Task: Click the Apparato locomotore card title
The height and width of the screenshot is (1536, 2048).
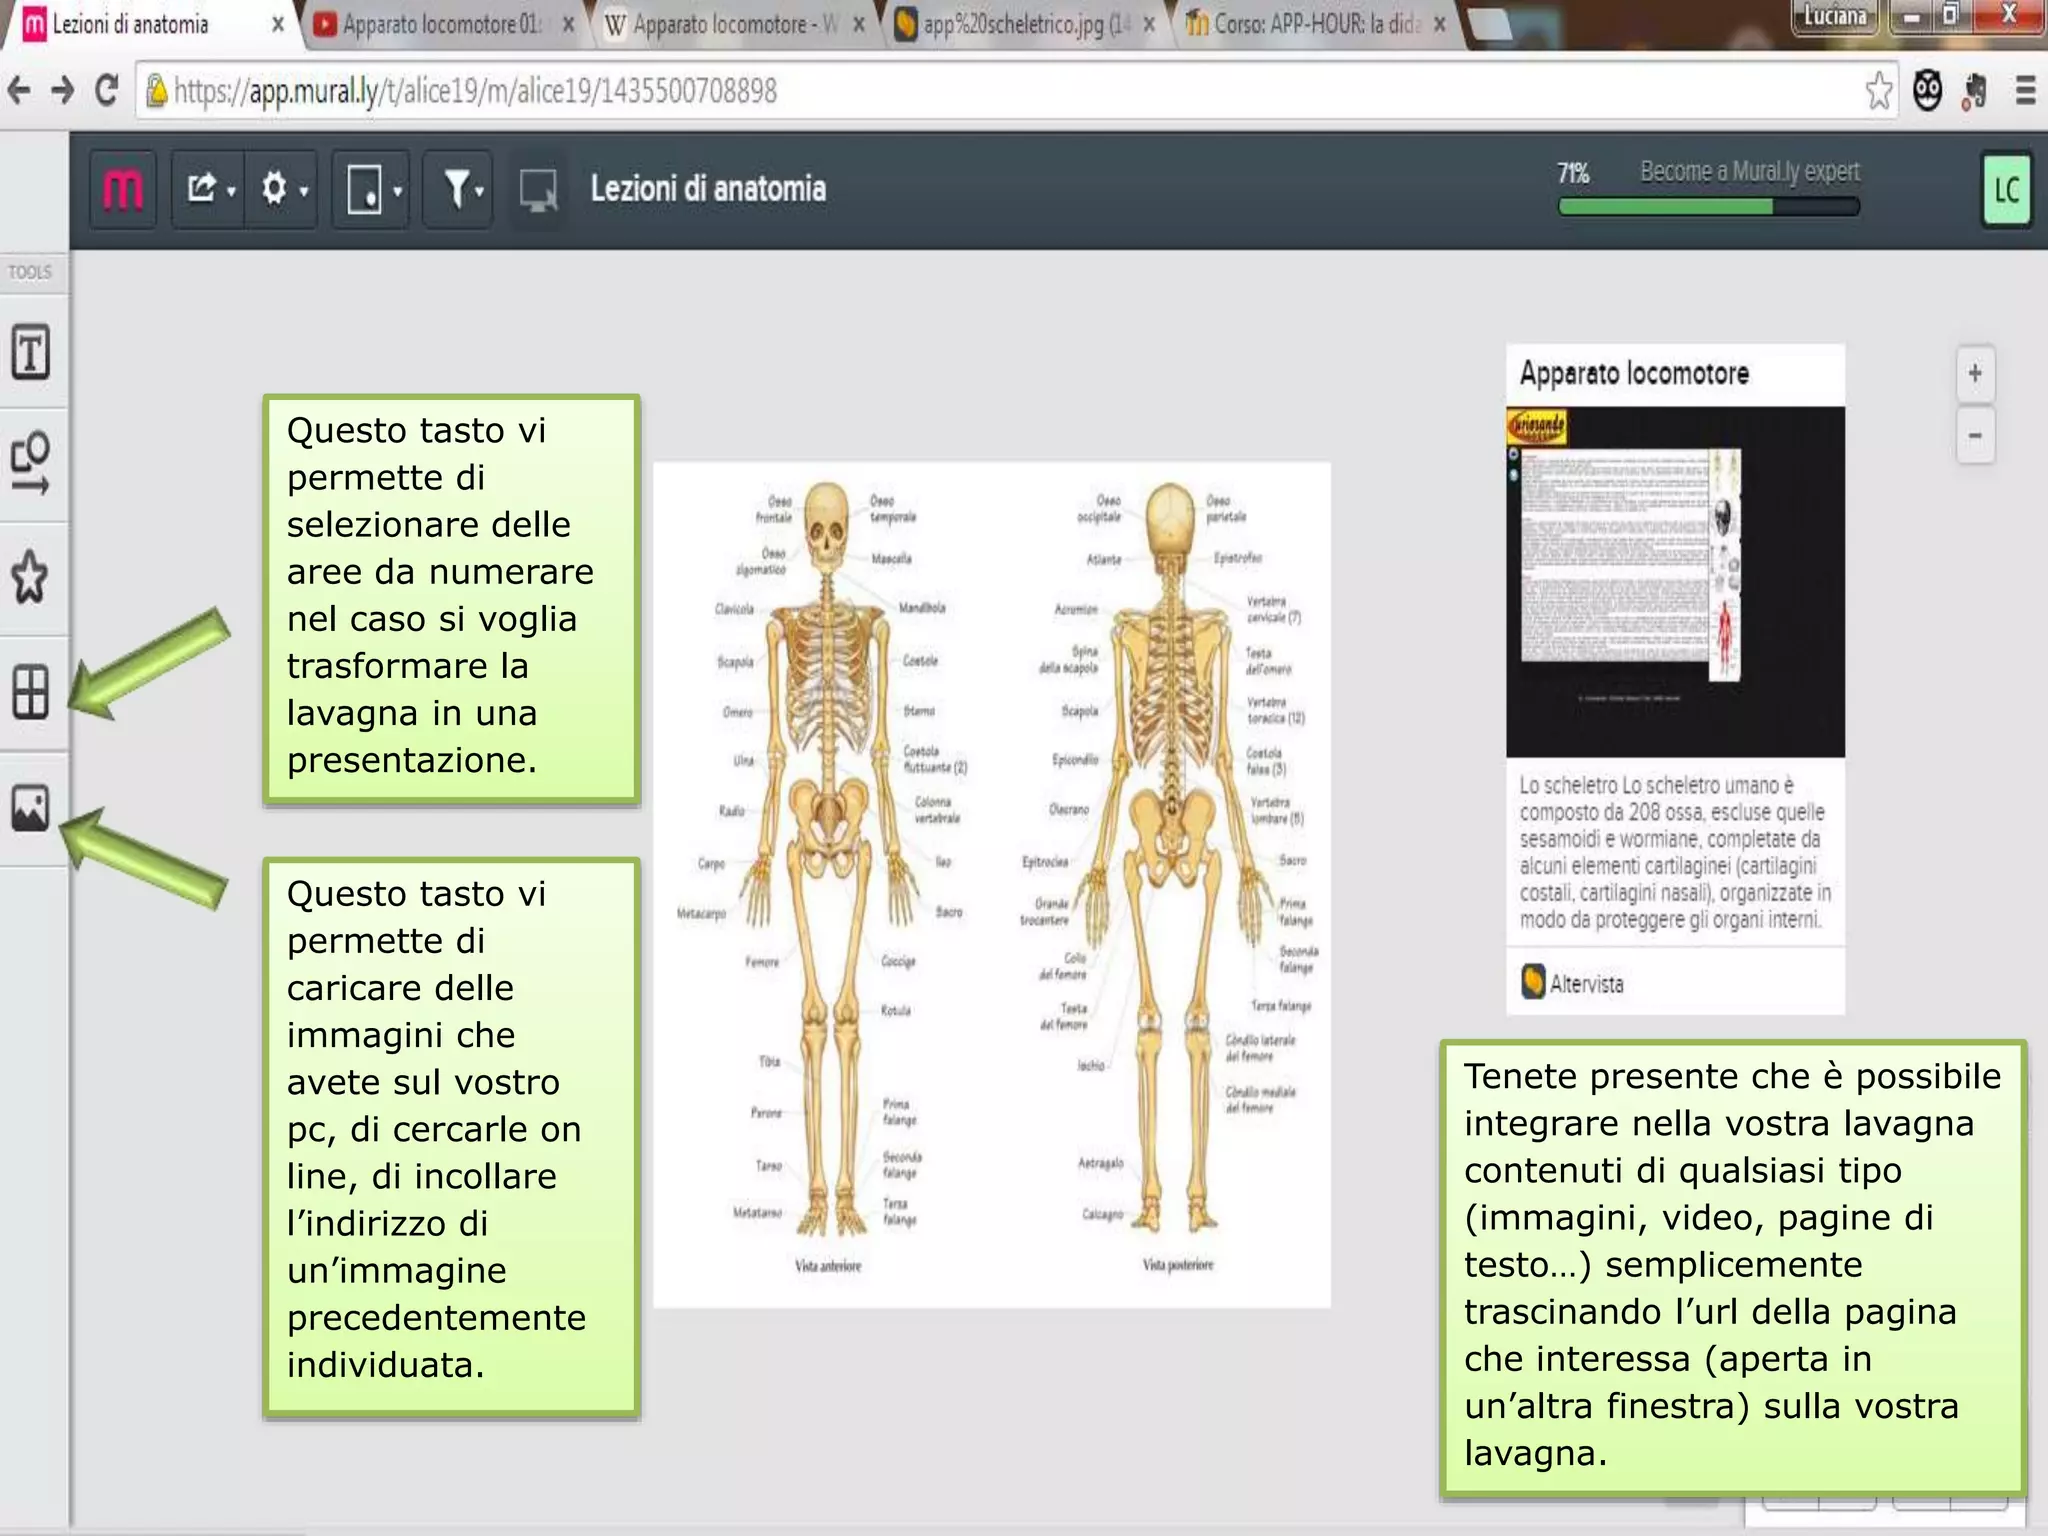Action: [x=1634, y=374]
